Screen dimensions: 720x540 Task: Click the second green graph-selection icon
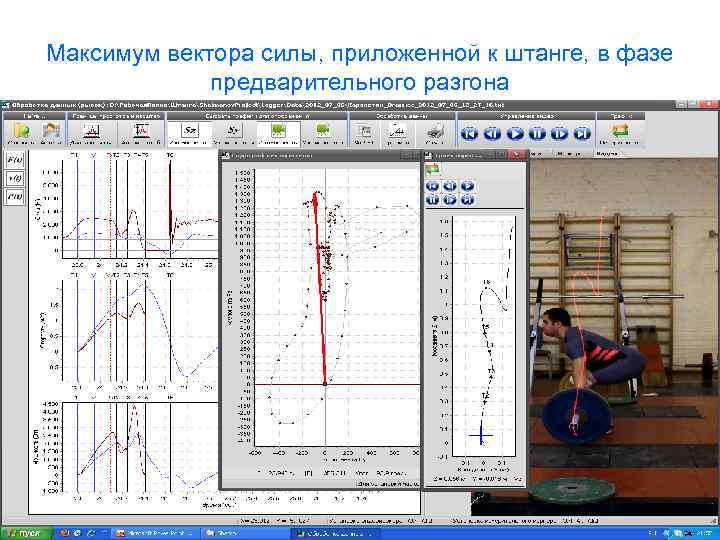(x=323, y=131)
